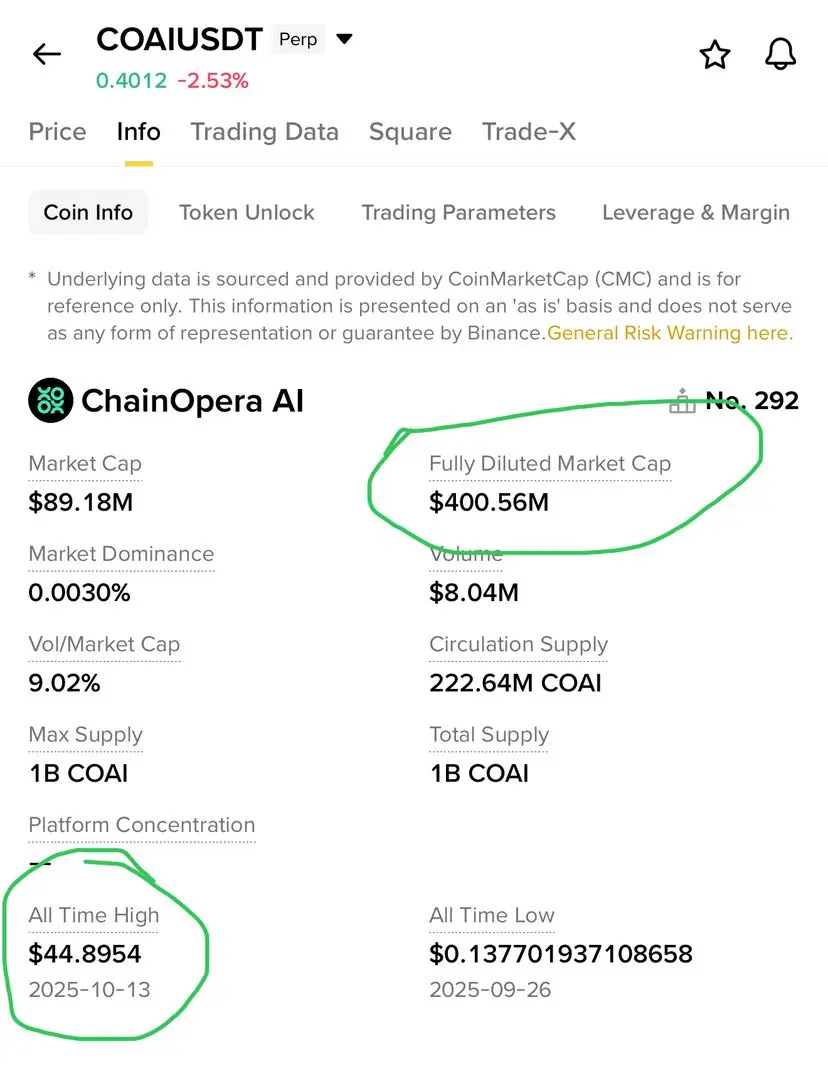Tap the Market Dominance label
The image size is (828, 1071).
[x=121, y=554]
